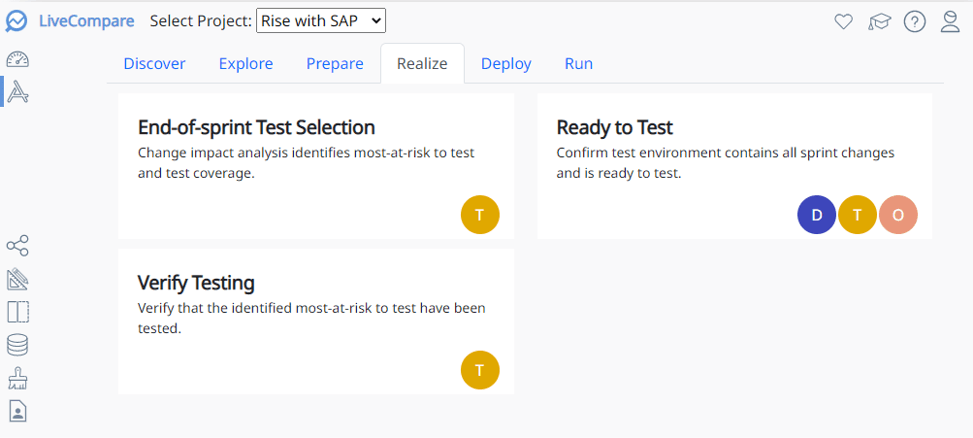Click the user account icon
This screenshot has width=973, height=438.
(950, 21)
